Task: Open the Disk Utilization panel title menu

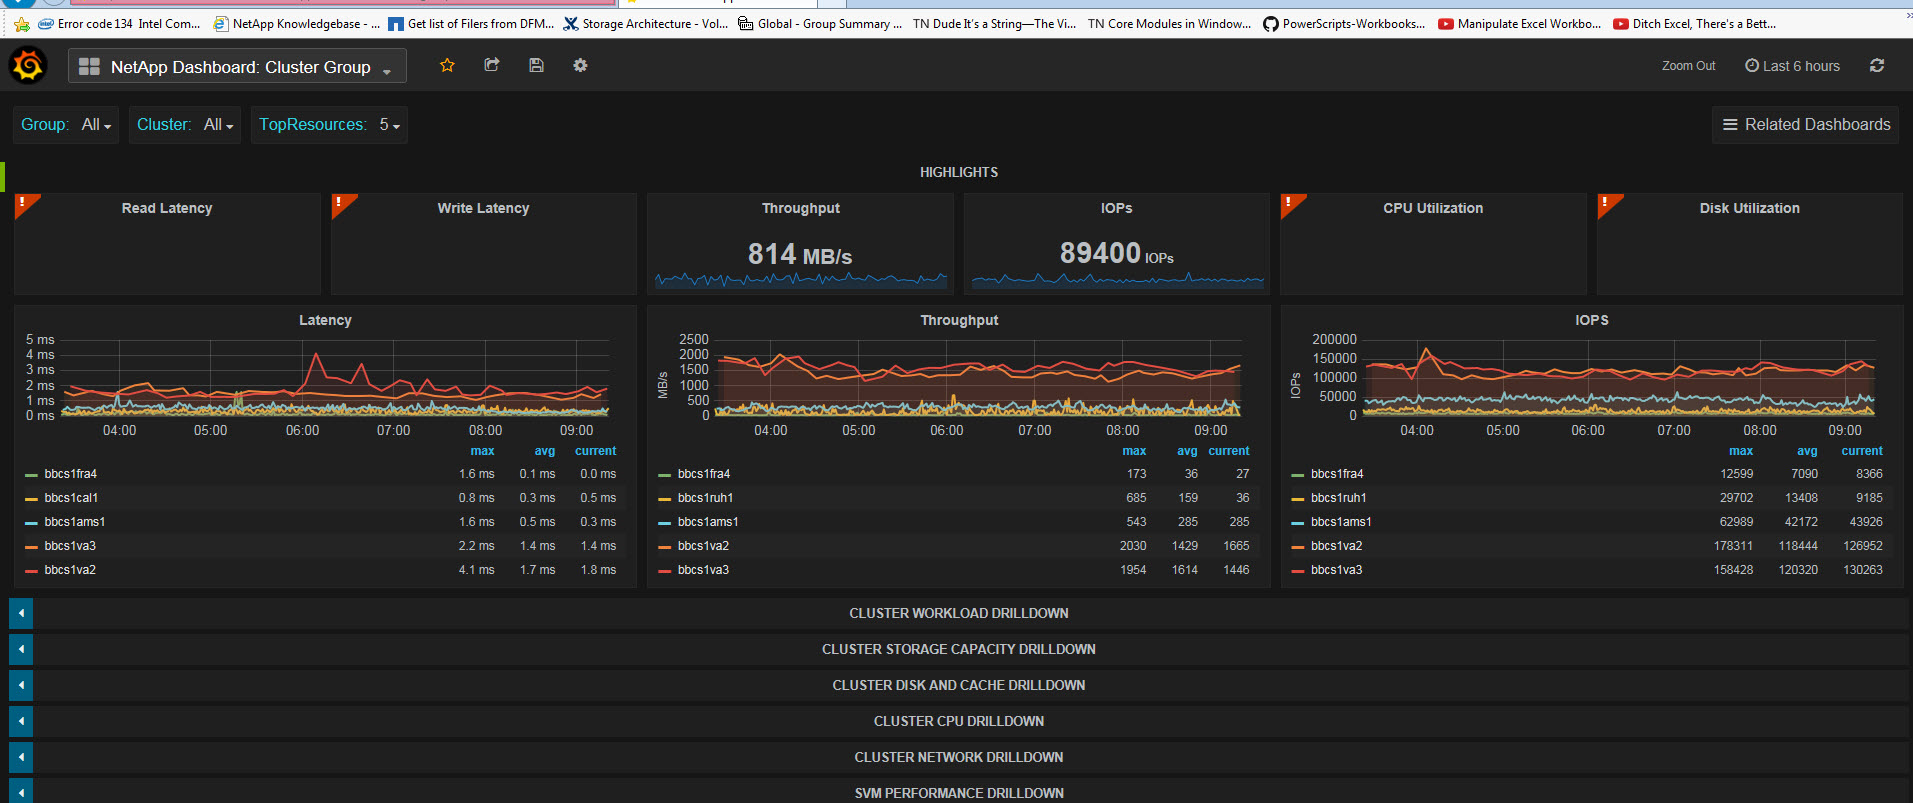Action: 1749,208
